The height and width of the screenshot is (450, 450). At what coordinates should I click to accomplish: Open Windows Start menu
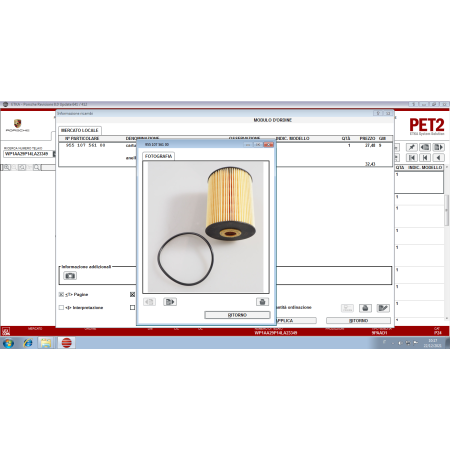pyautogui.click(x=8, y=343)
